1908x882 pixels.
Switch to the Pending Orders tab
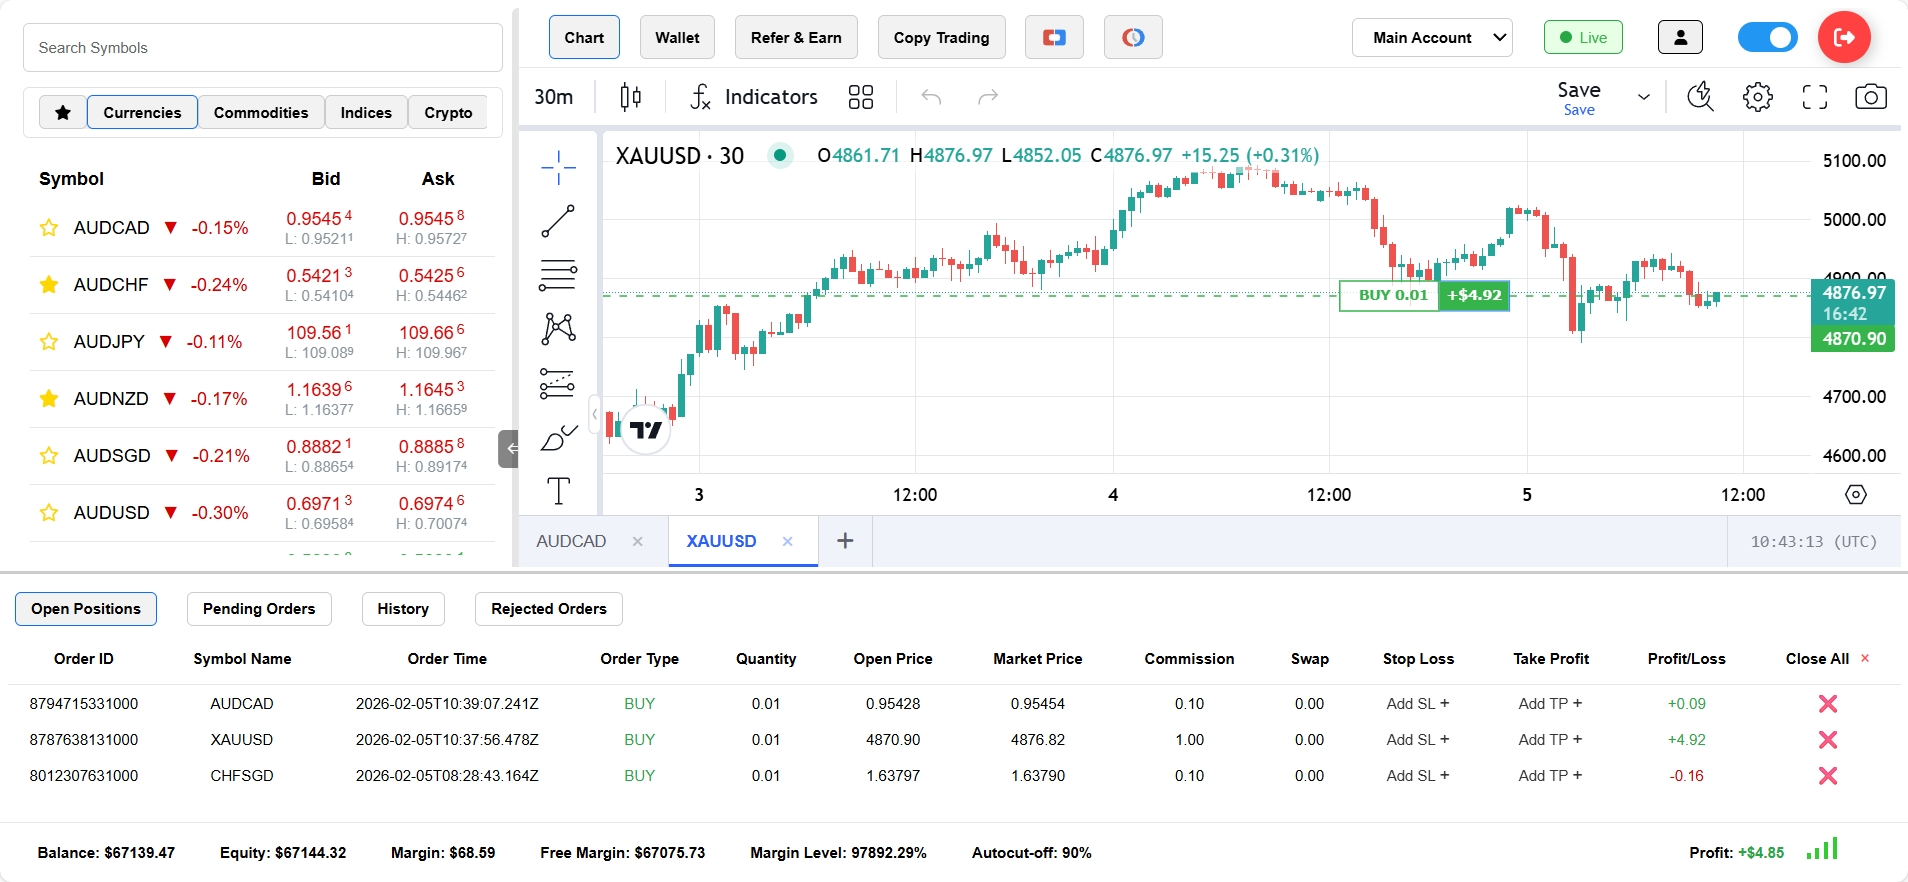[x=259, y=609]
